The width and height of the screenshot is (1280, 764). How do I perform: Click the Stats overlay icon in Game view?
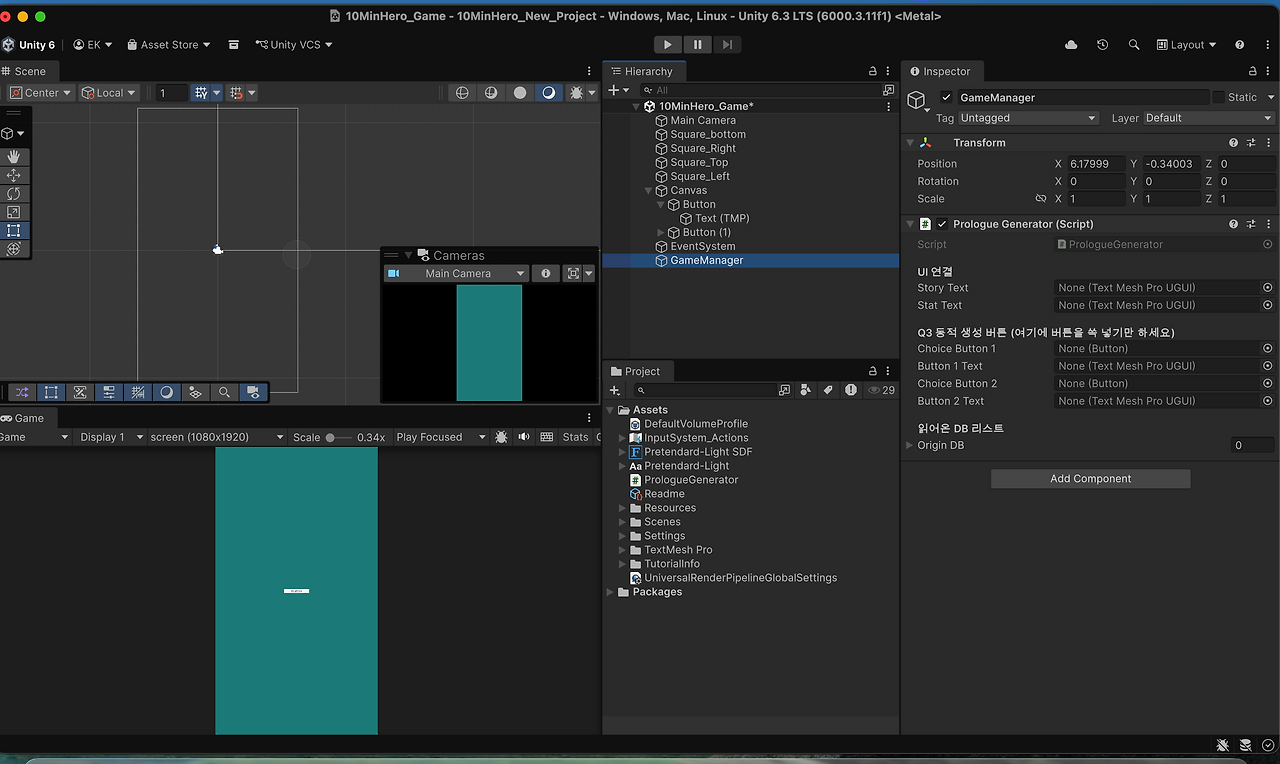tap(576, 437)
